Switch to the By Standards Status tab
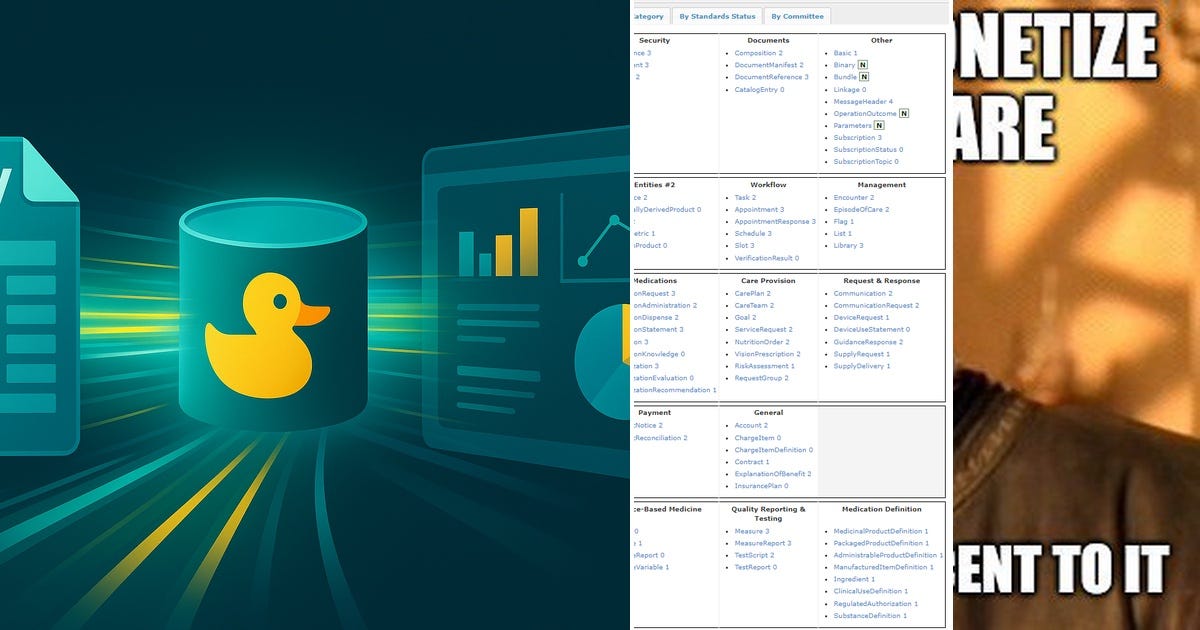 click(717, 16)
